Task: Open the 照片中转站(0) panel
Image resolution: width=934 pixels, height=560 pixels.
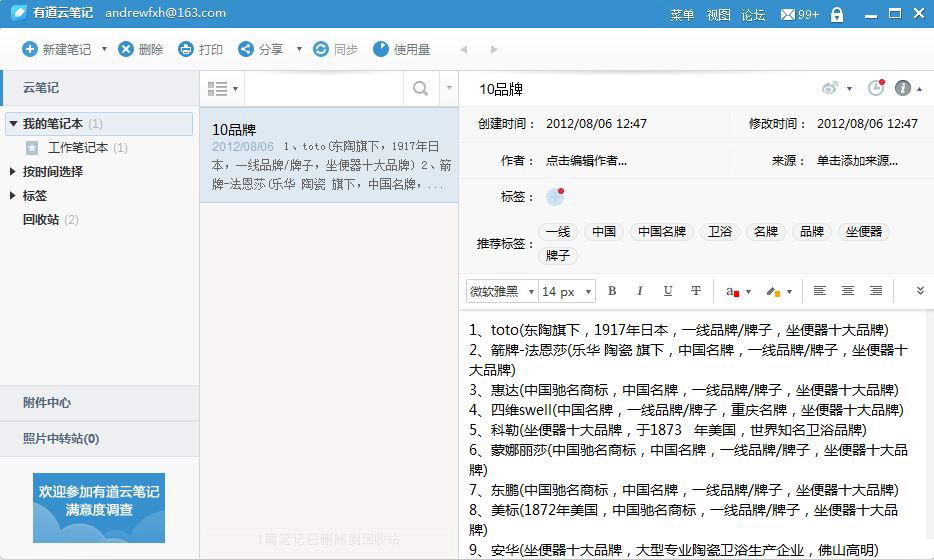Action: 99,439
